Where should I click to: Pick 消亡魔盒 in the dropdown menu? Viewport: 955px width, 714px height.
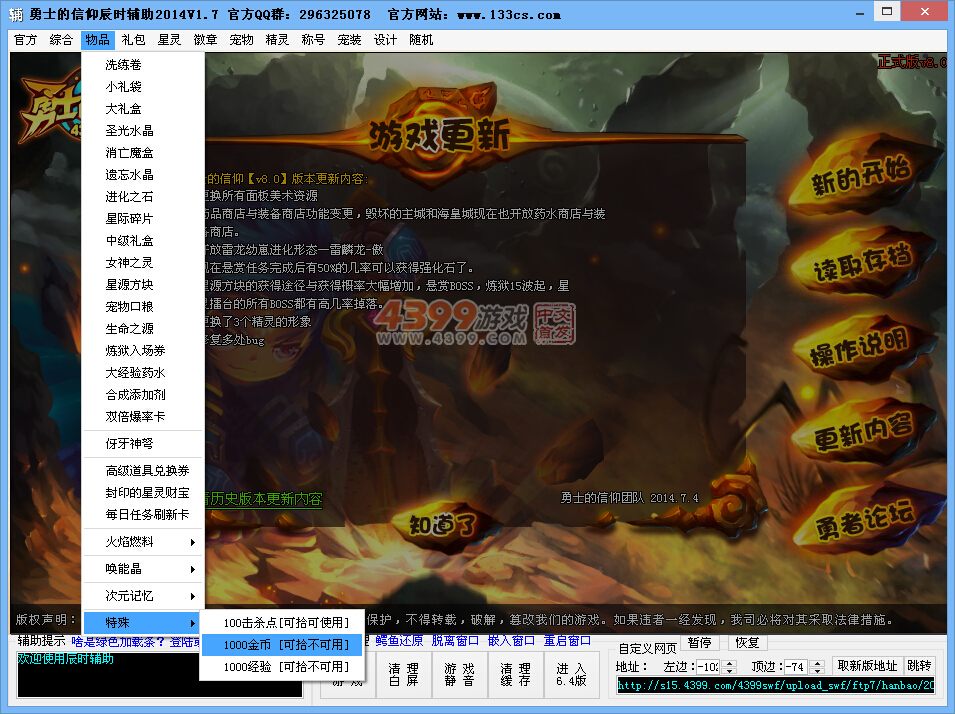(143, 152)
